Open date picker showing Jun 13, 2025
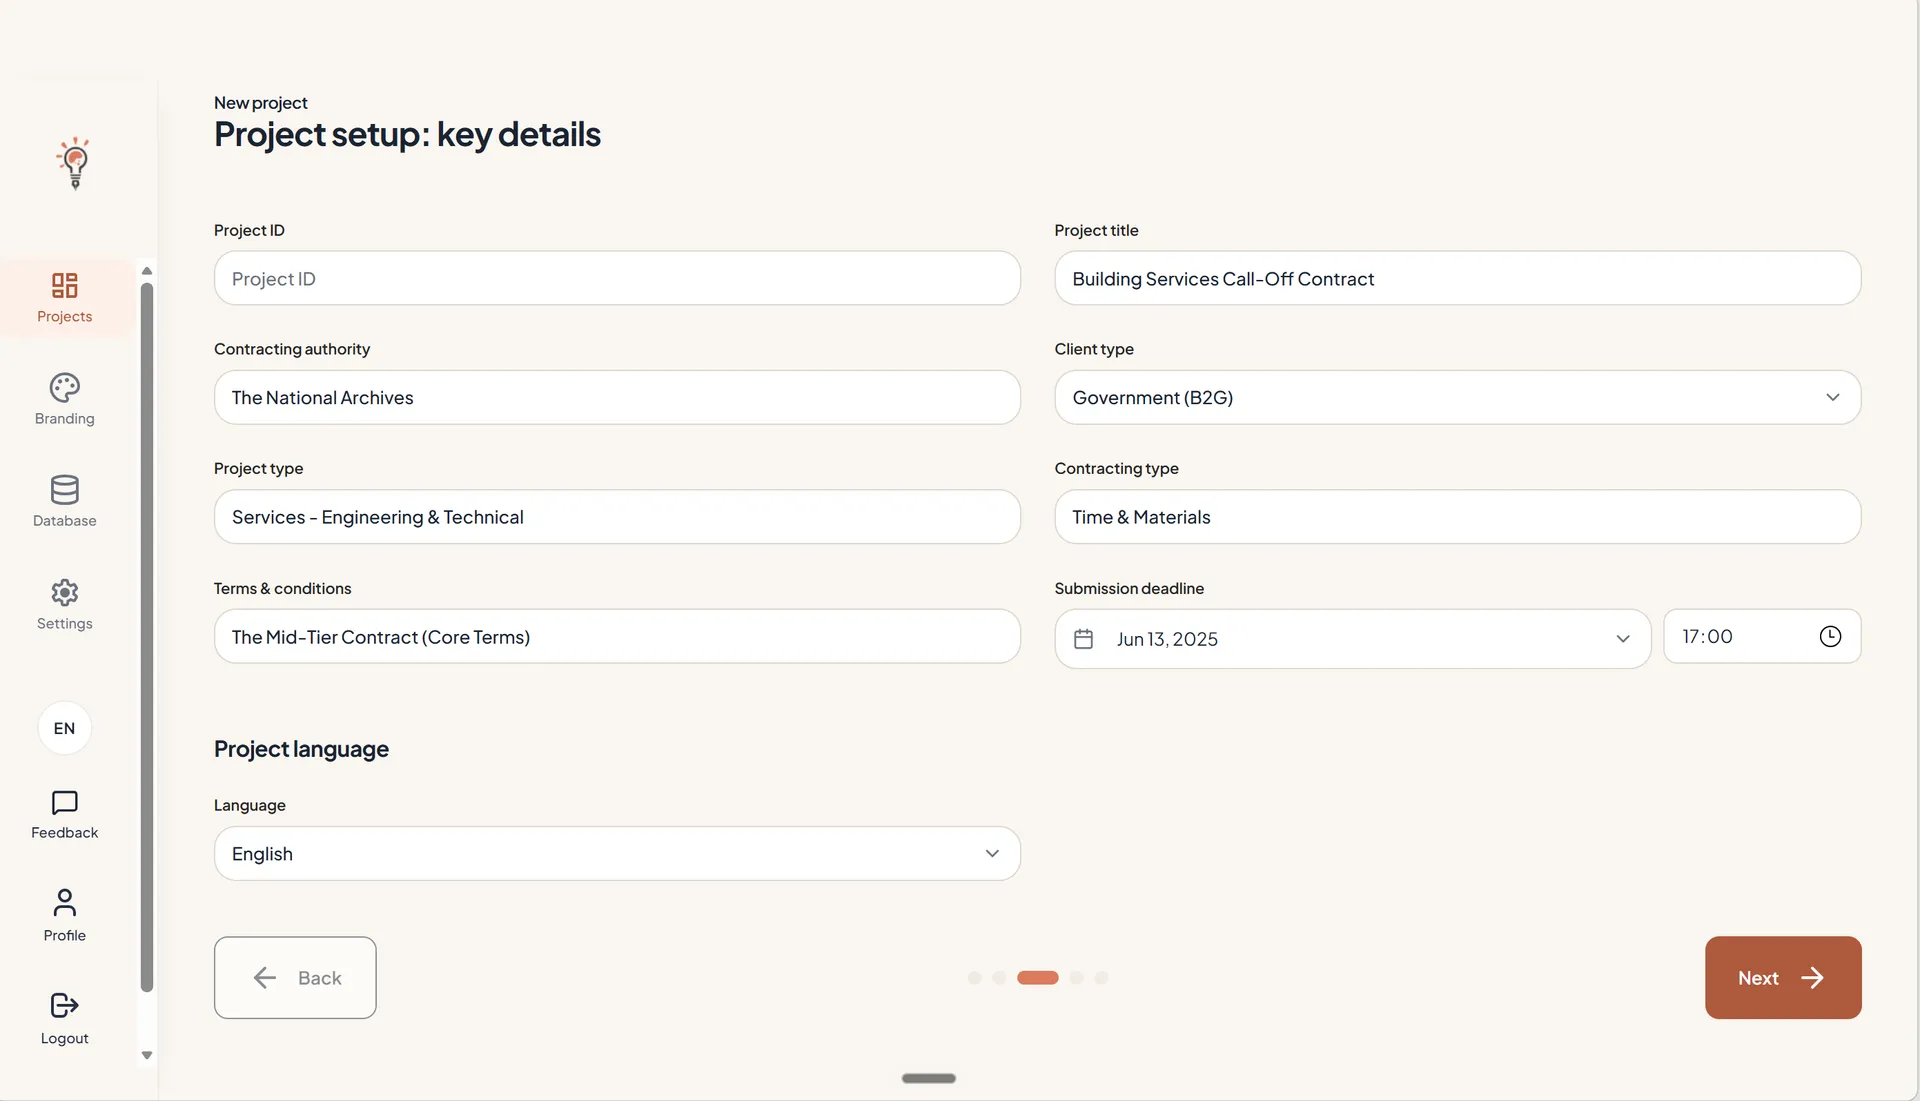1920x1101 pixels. point(1352,639)
